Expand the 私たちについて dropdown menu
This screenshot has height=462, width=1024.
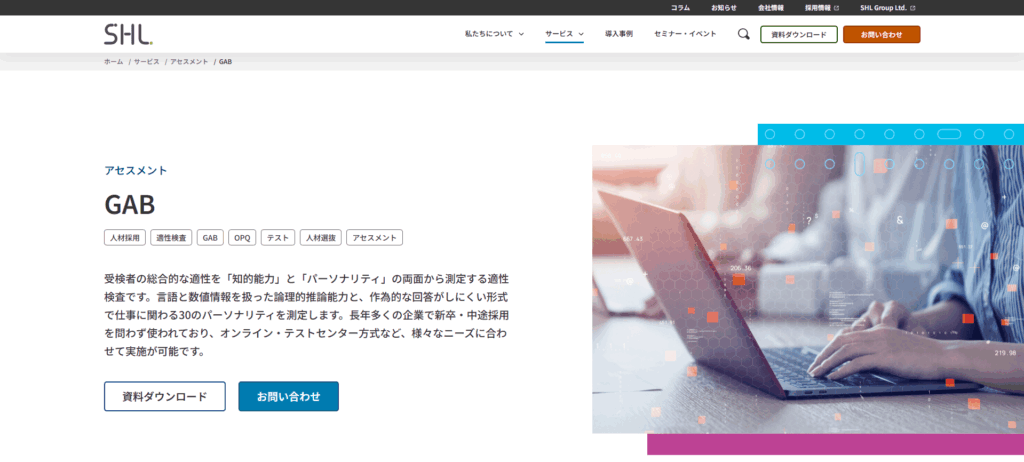coord(494,34)
